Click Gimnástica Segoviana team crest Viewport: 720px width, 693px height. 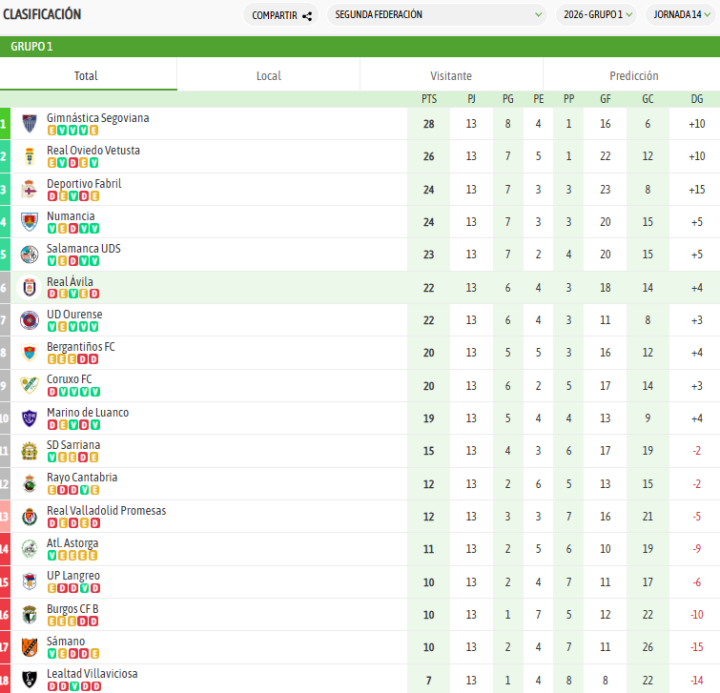pyautogui.click(x=29, y=123)
